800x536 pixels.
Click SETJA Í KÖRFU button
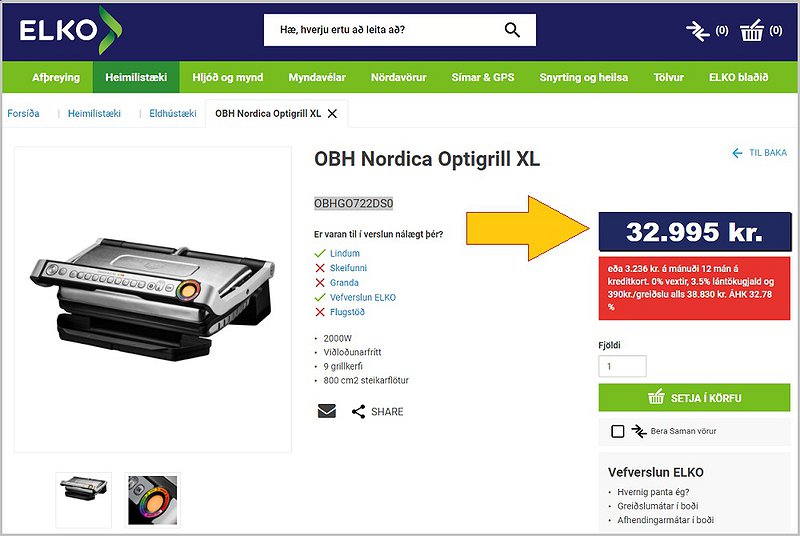click(694, 398)
